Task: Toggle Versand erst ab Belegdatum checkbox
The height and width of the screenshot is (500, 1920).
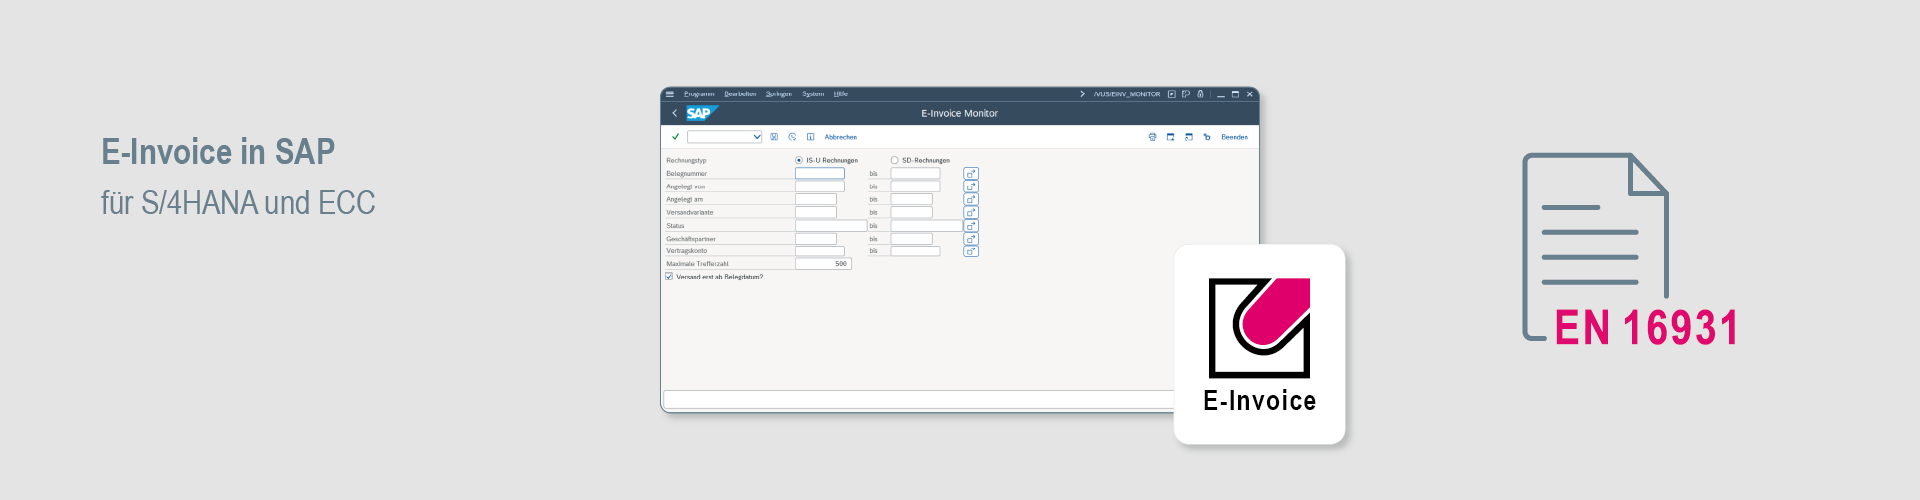Action: point(669,277)
